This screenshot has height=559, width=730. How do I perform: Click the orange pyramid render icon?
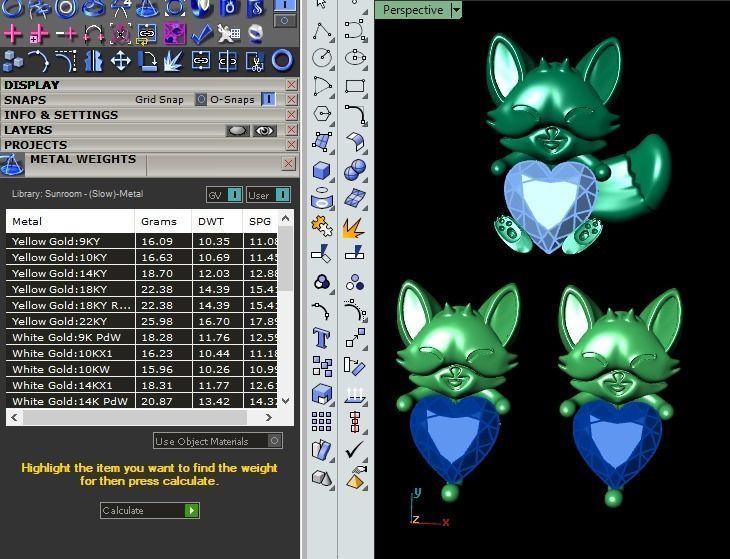click(x=356, y=478)
